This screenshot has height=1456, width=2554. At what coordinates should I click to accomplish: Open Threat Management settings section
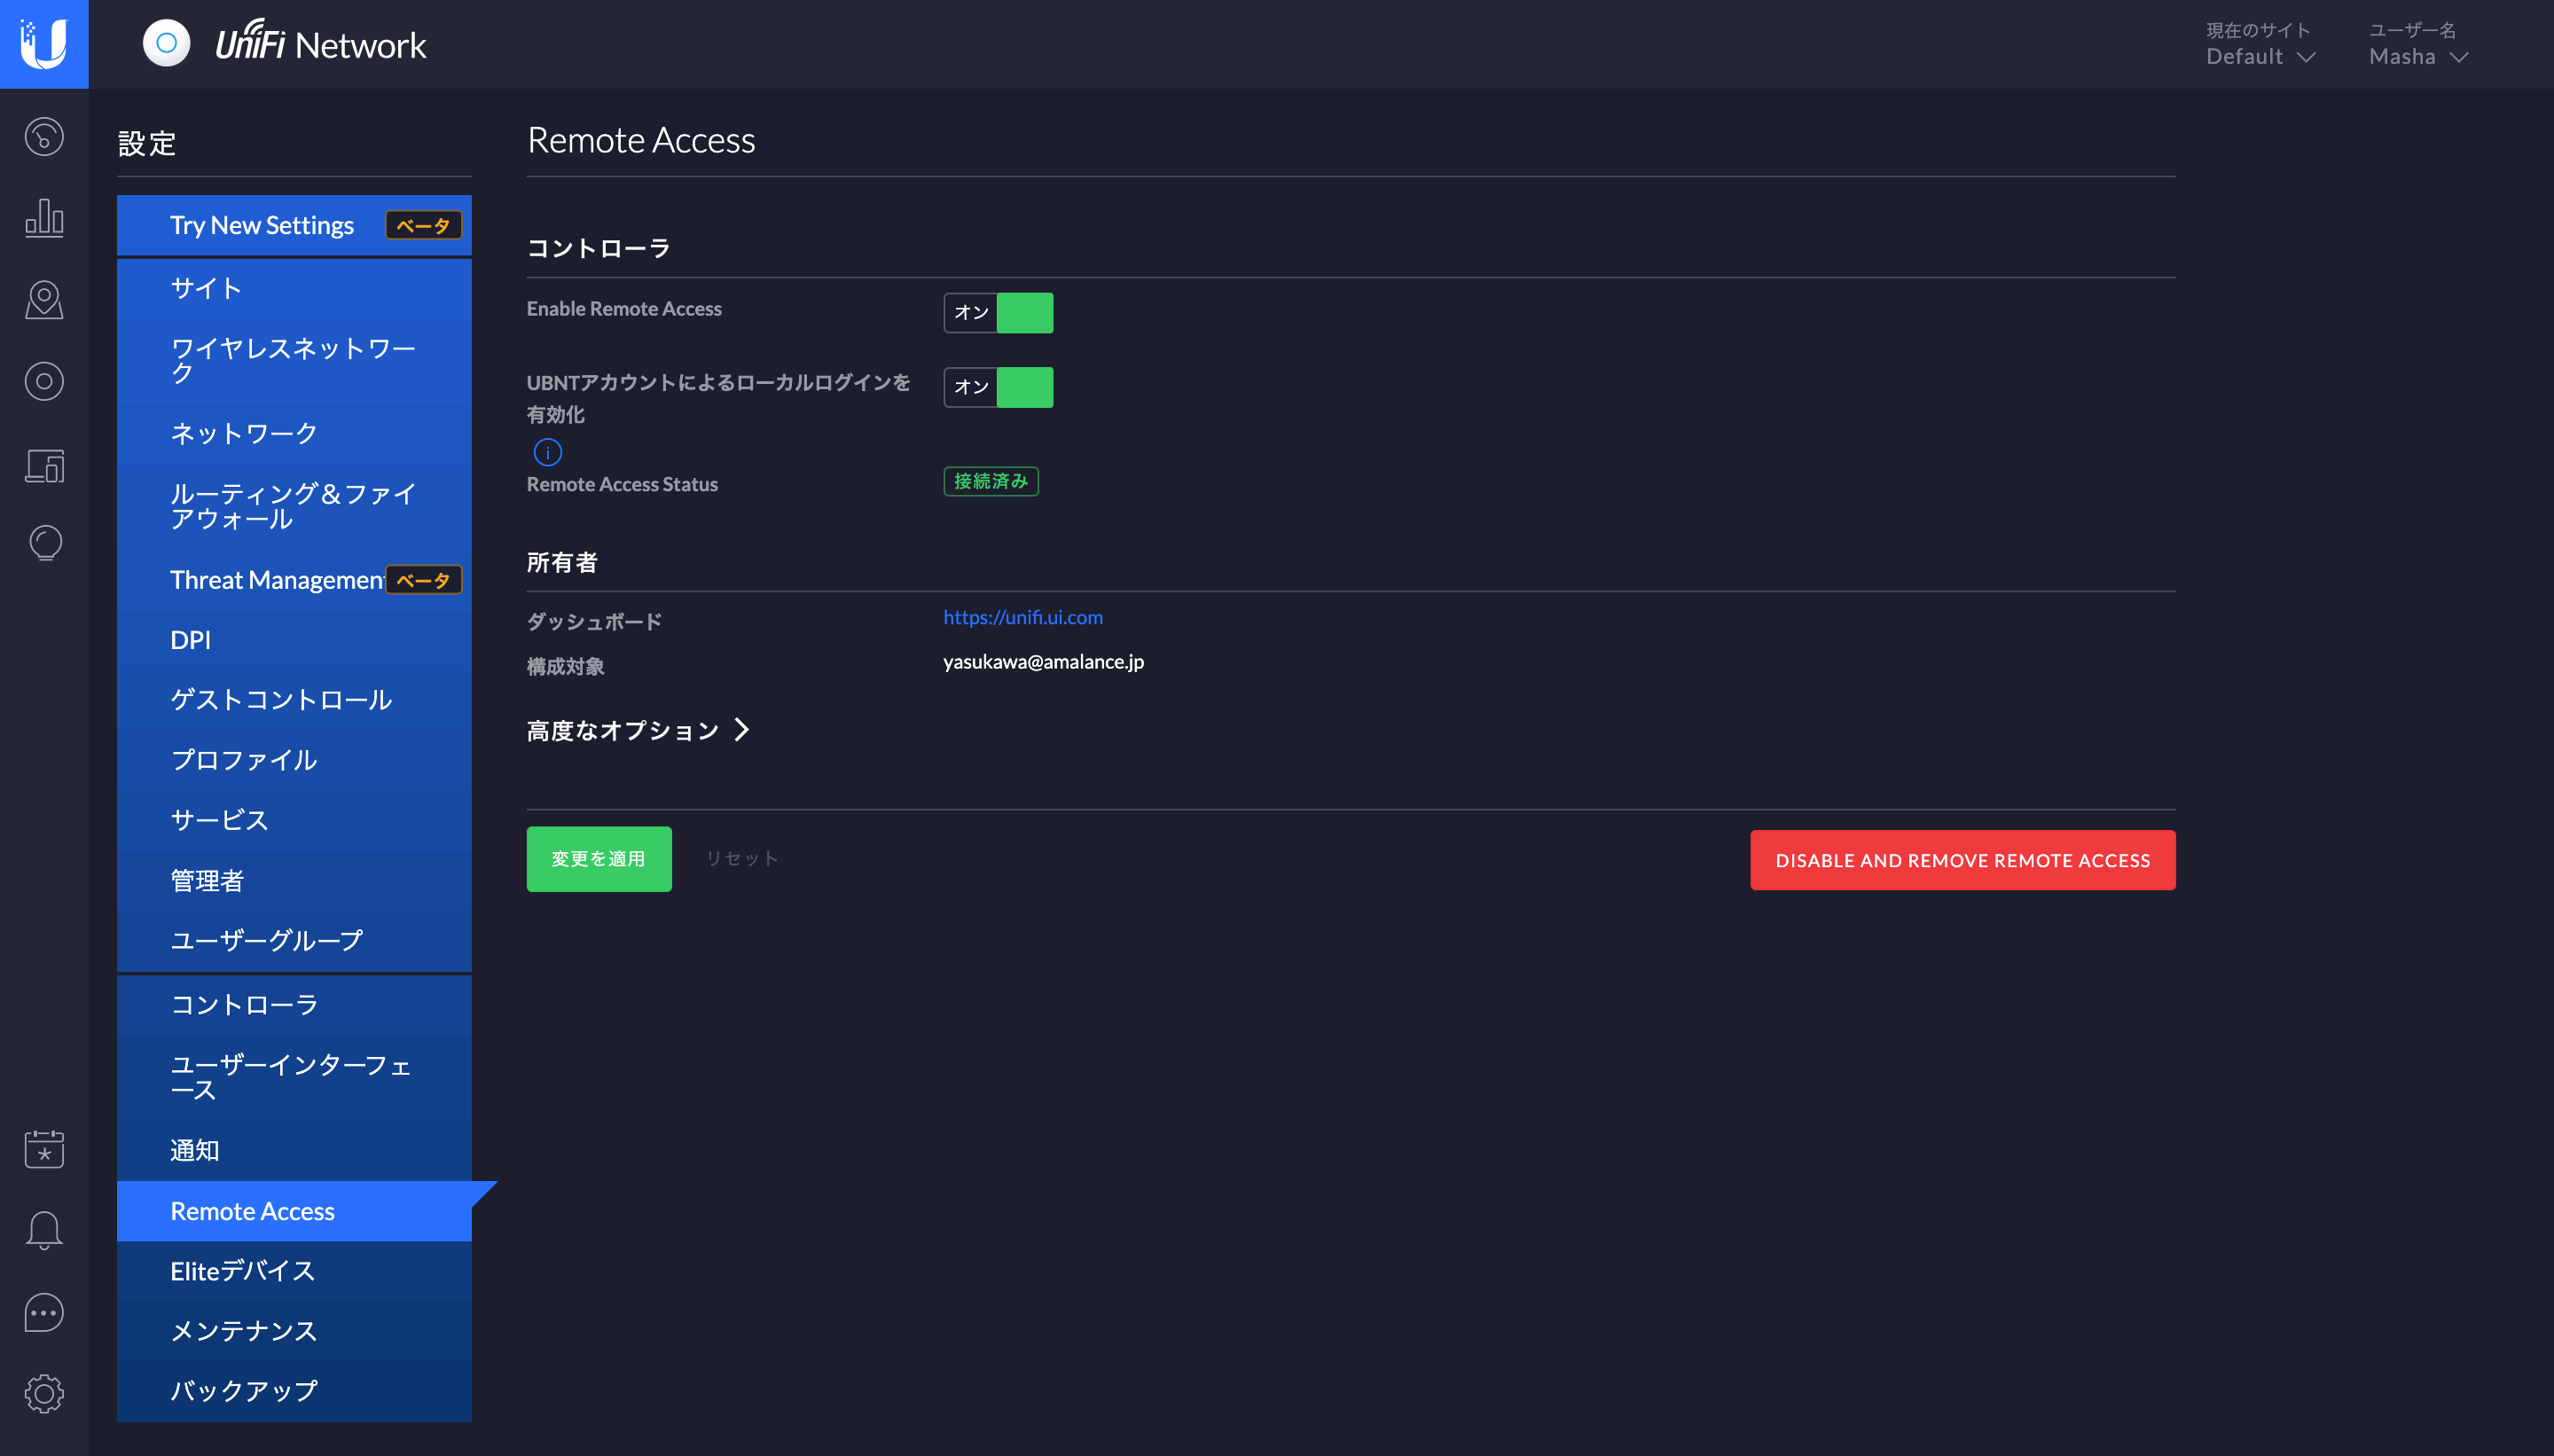(x=294, y=580)
